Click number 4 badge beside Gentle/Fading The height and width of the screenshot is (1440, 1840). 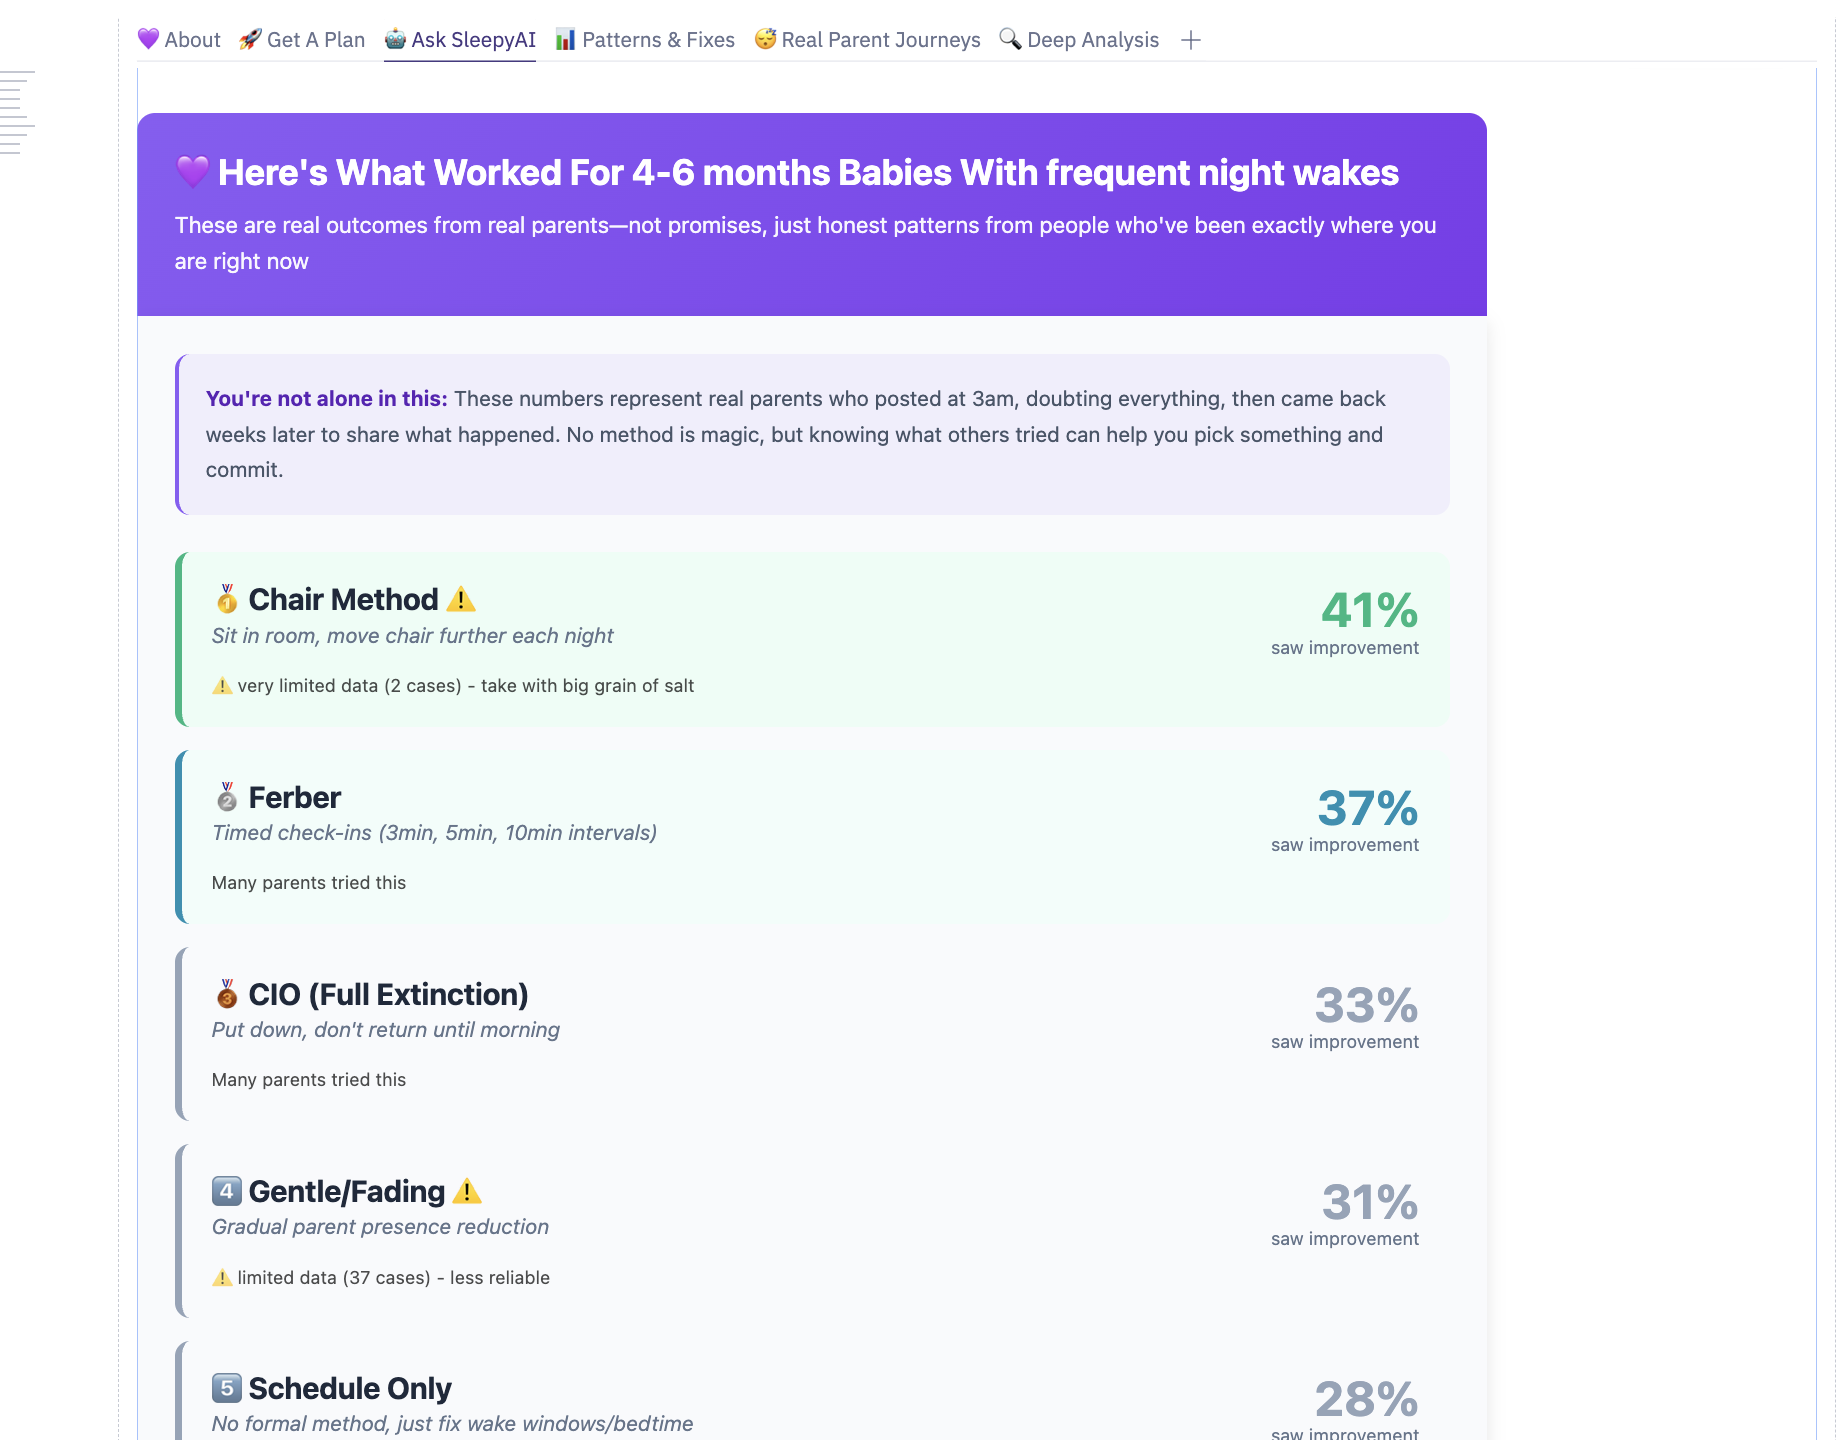(227, 1191)
